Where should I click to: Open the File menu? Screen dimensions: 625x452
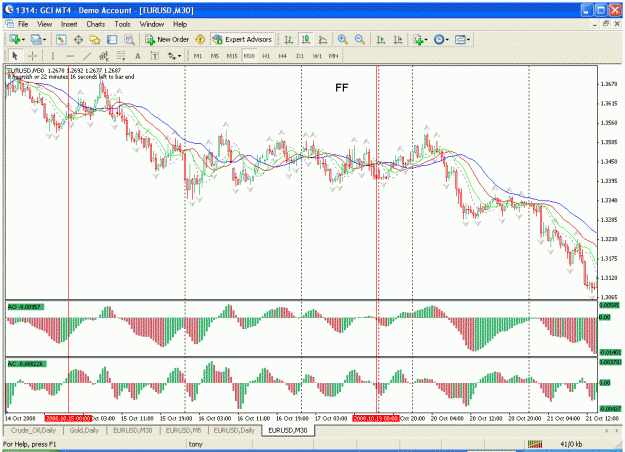pyautogui.click(x=23, y=24)
